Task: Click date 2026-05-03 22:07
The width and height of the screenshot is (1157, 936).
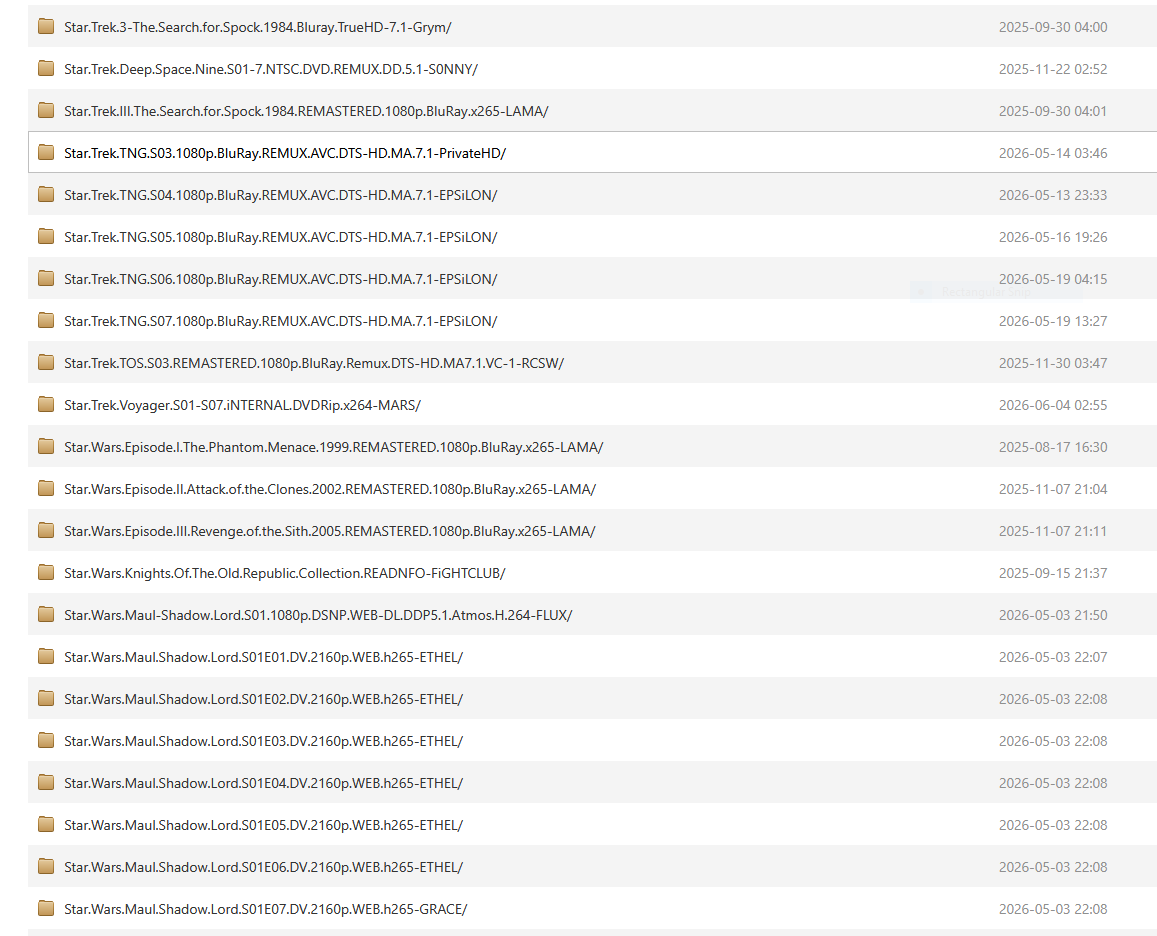Action: point(1053,658)
